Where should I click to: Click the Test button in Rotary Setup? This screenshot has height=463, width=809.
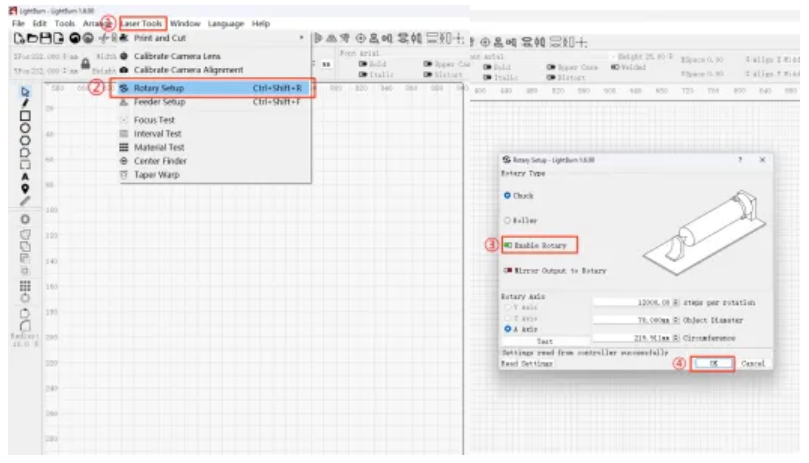click(x=545, y=341)
